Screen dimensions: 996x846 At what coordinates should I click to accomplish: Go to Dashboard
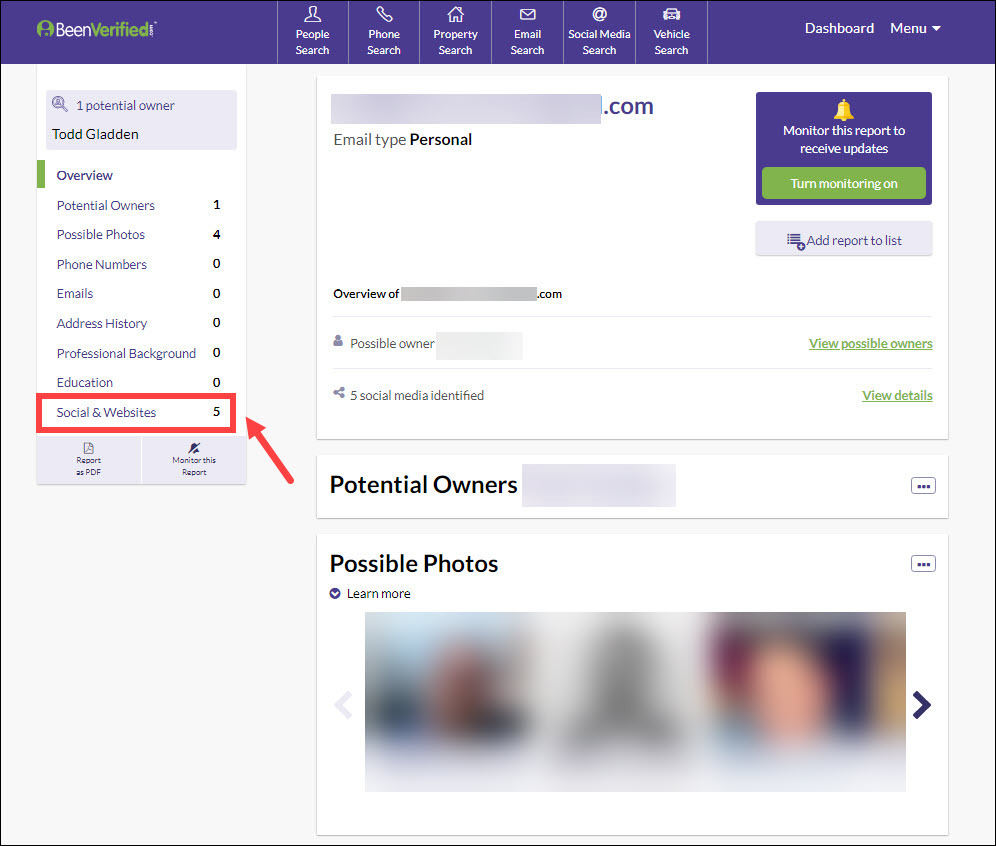839,29
